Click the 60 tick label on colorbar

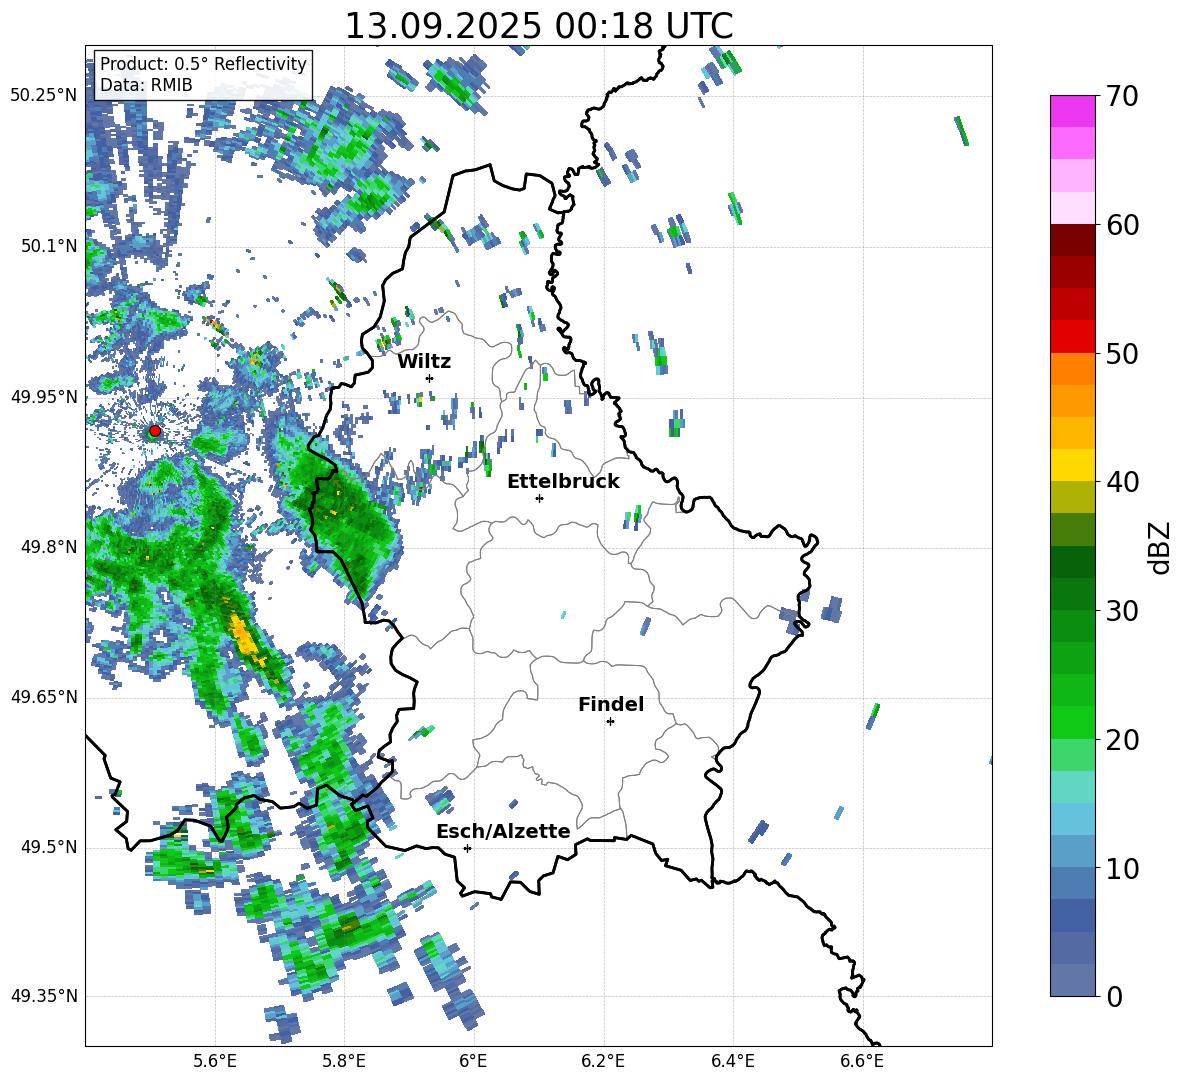pos(1122,225)
